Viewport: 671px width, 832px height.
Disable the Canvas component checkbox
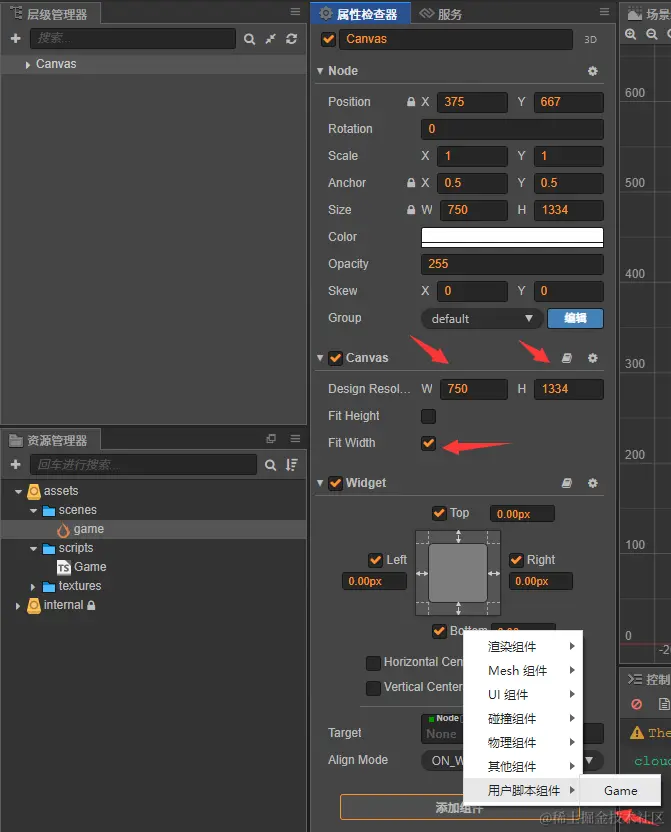coord(335,358)
